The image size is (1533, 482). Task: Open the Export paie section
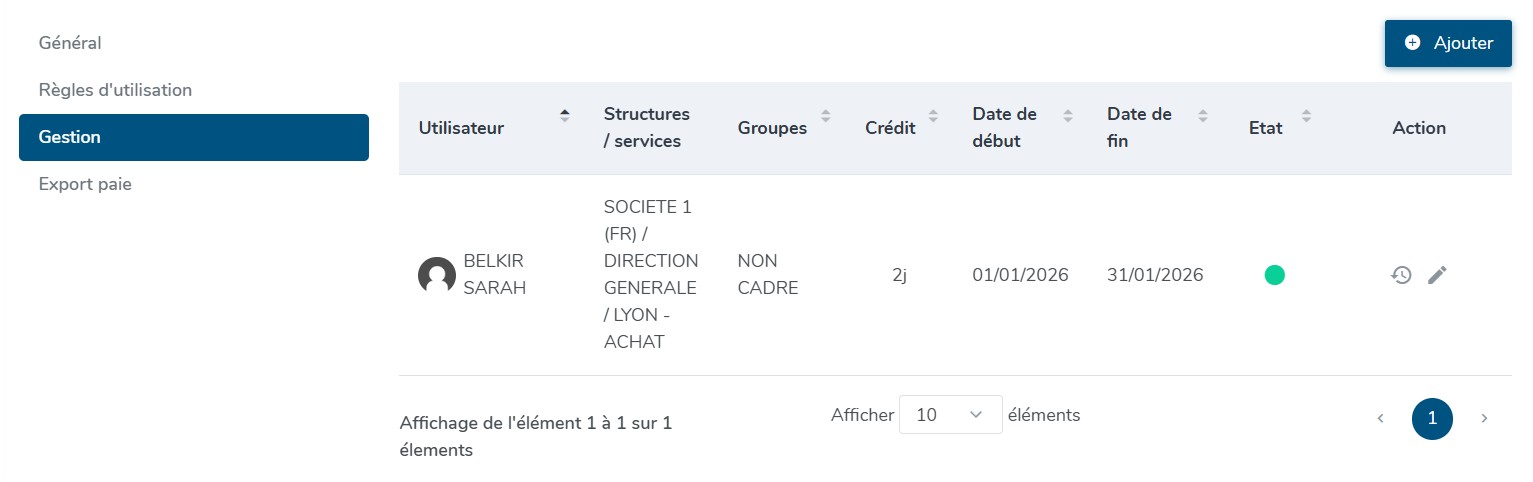pyautogui.click(x=85, y=184)
